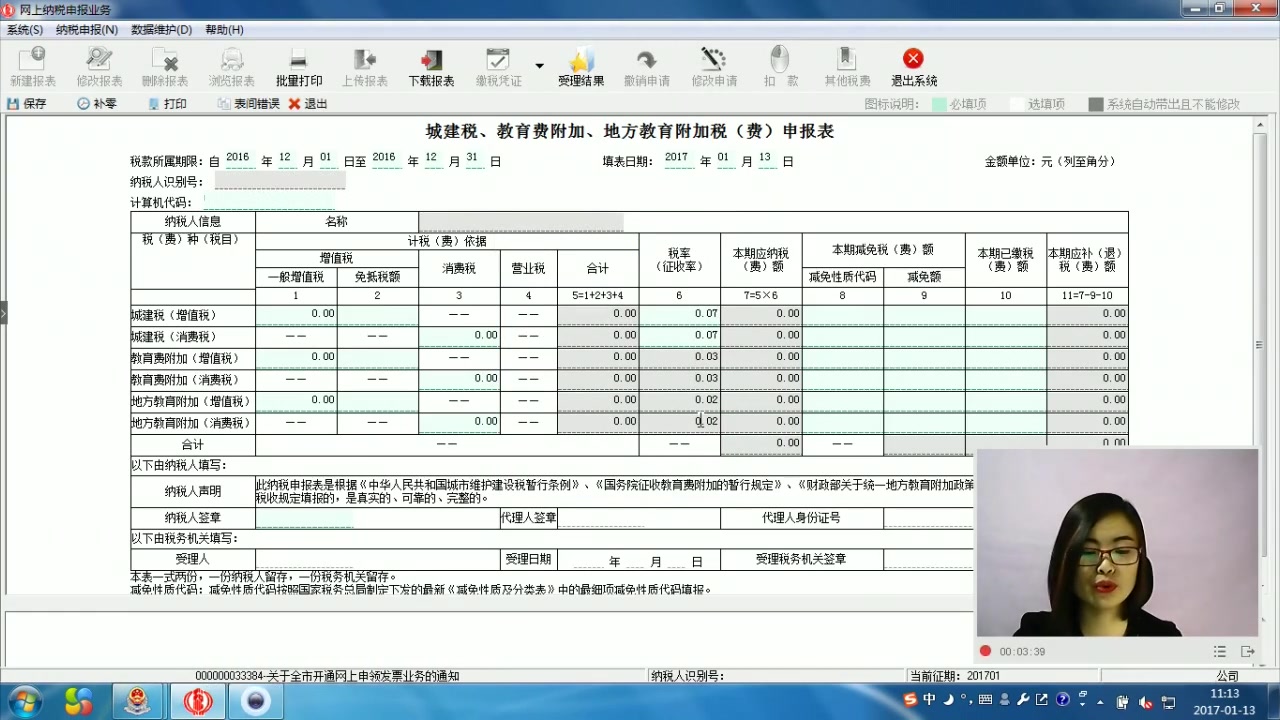
Task: Click 消费税 cell for 城建税（消费税）
Action: pyautogui.click(x=459, y=336)
